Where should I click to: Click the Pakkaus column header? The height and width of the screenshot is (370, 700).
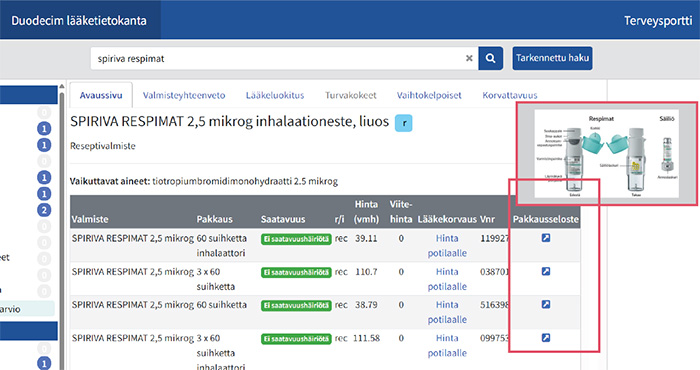coord(214,219)
